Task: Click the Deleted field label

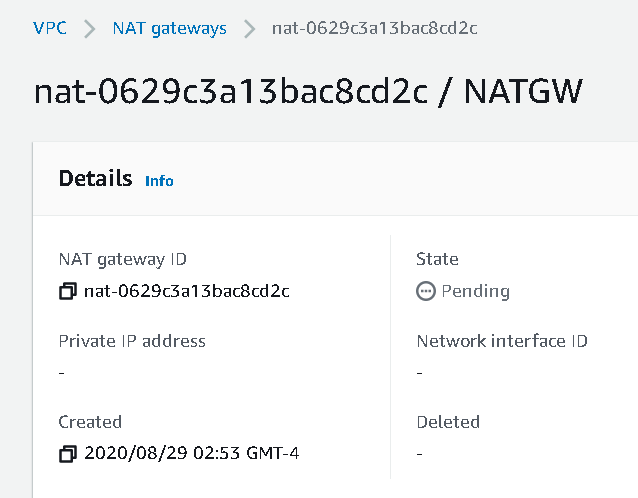Action: click(x=448, y=422)
